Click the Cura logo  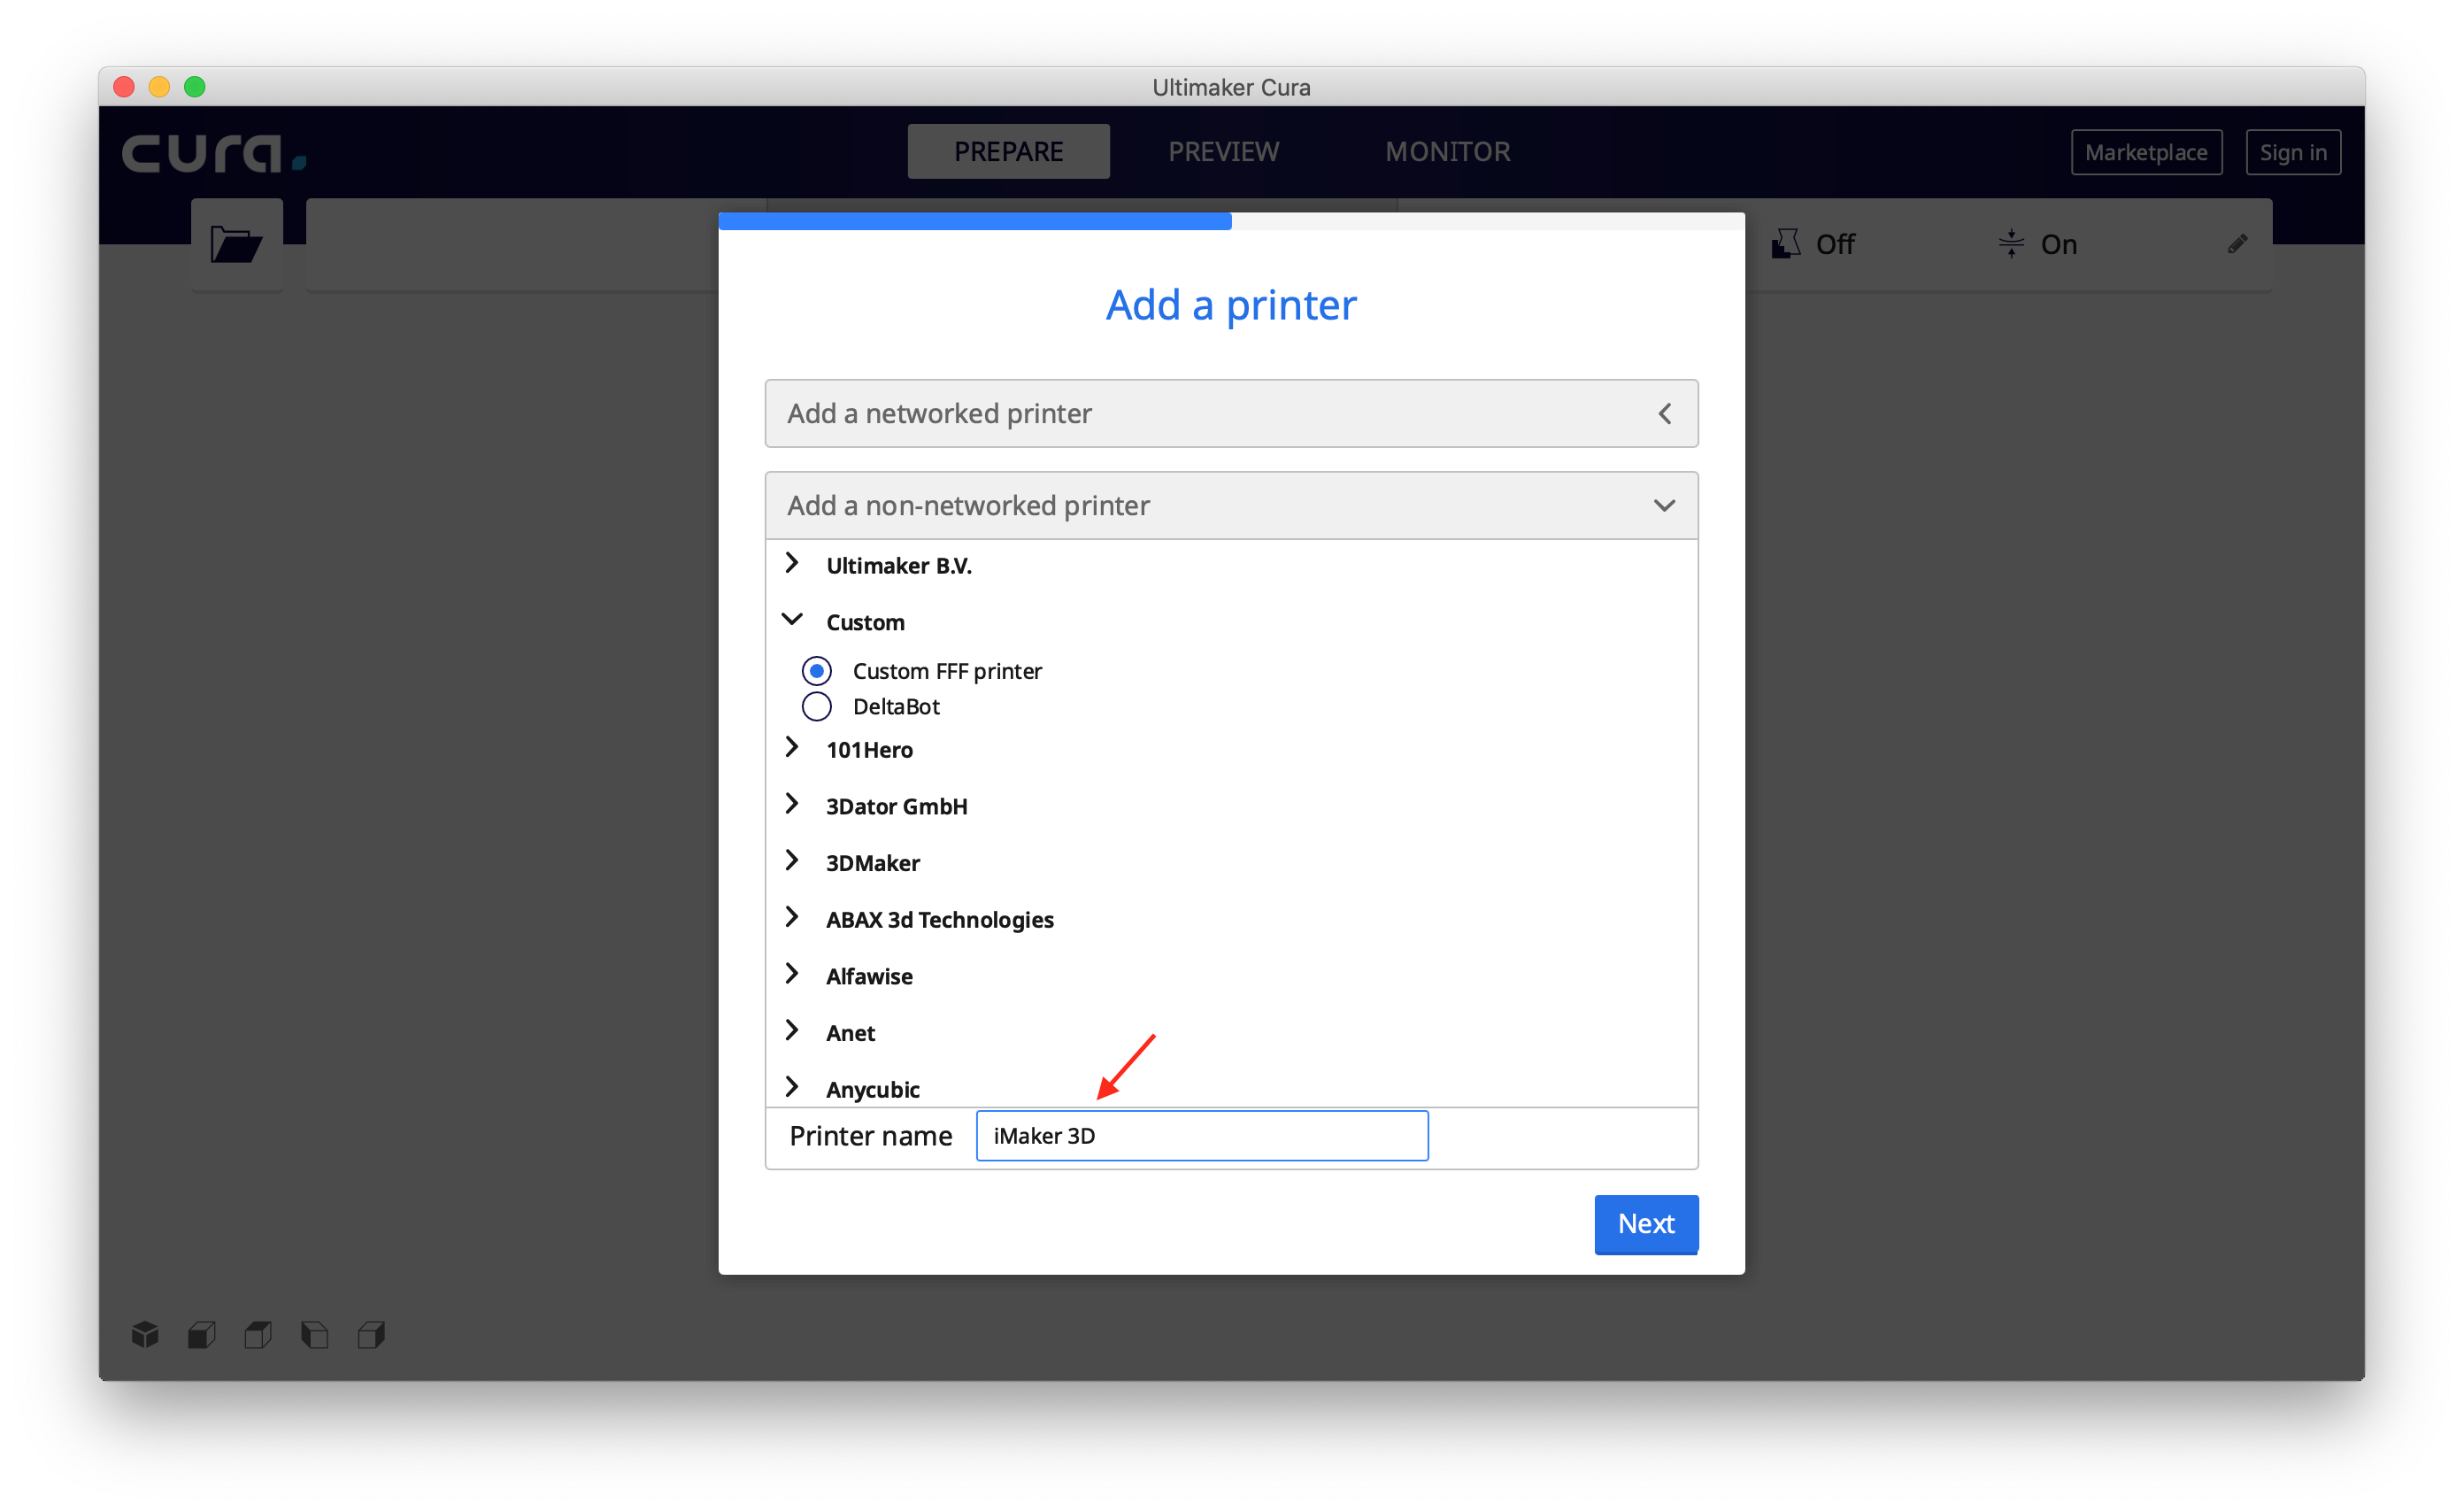[214, 153]
